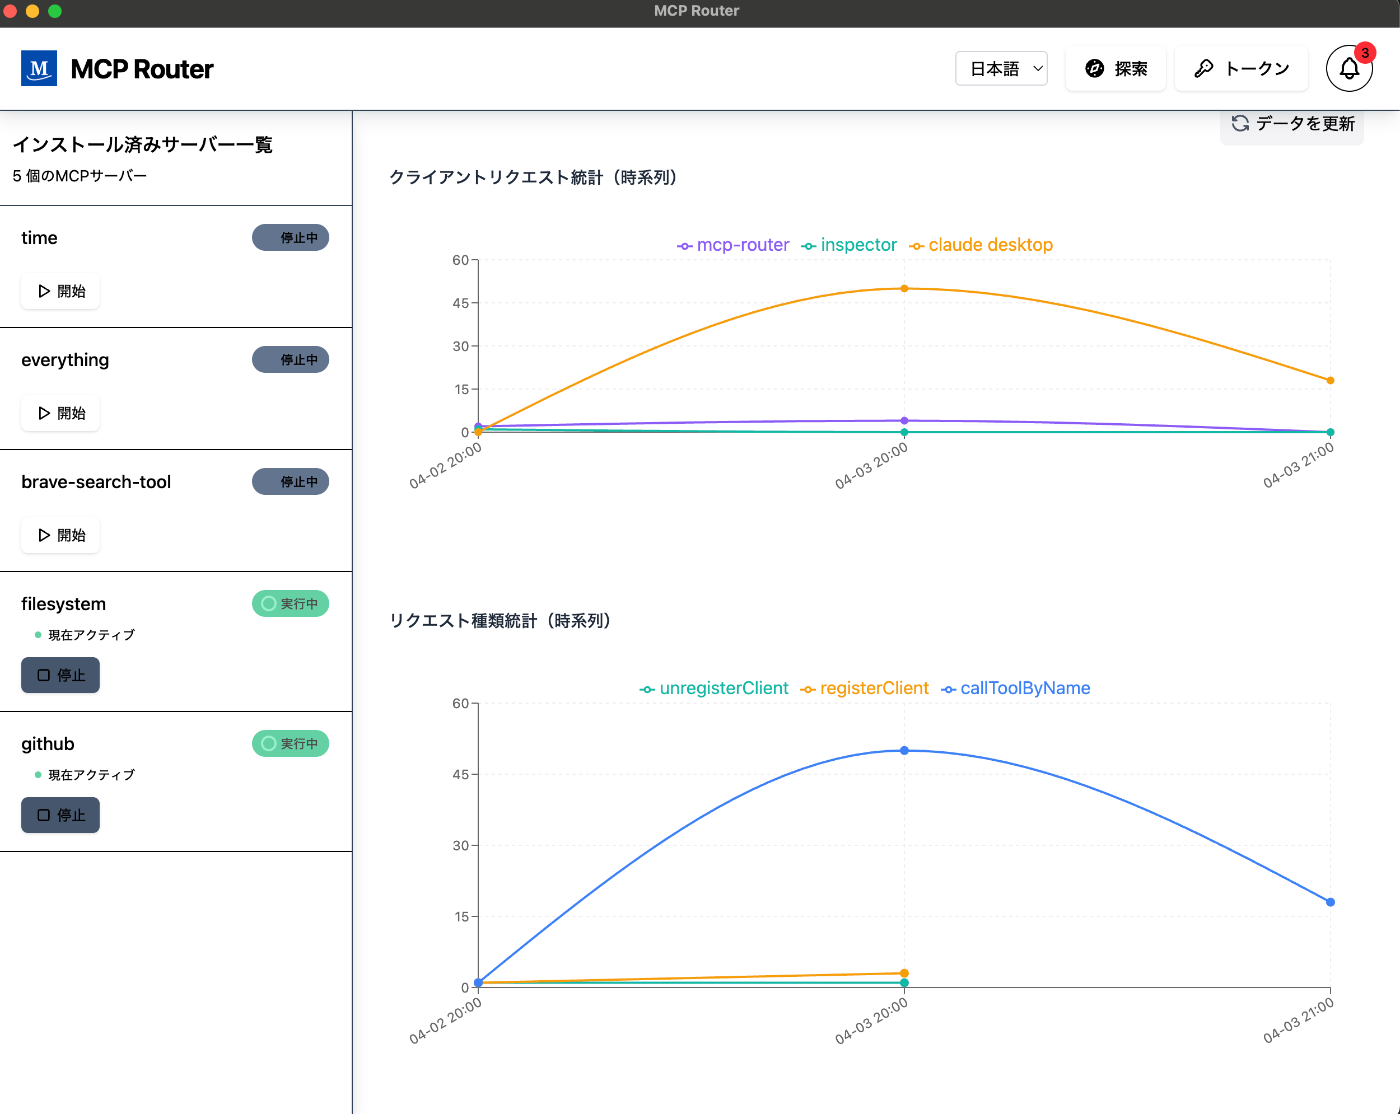
Task: Click the refresh icon in データを更新
Action: (1240, 123)
